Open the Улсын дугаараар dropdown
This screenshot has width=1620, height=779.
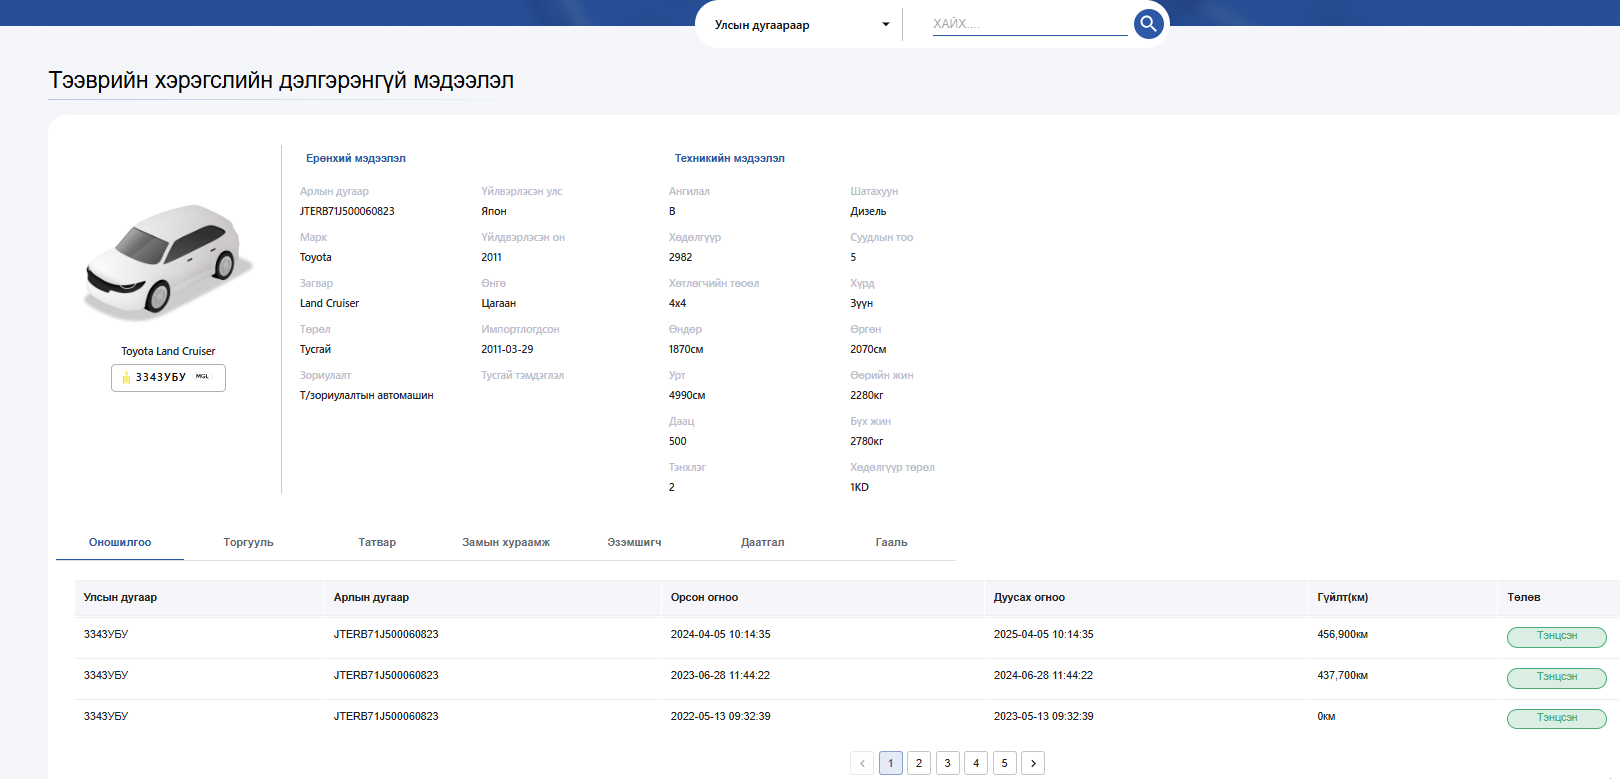800,25
